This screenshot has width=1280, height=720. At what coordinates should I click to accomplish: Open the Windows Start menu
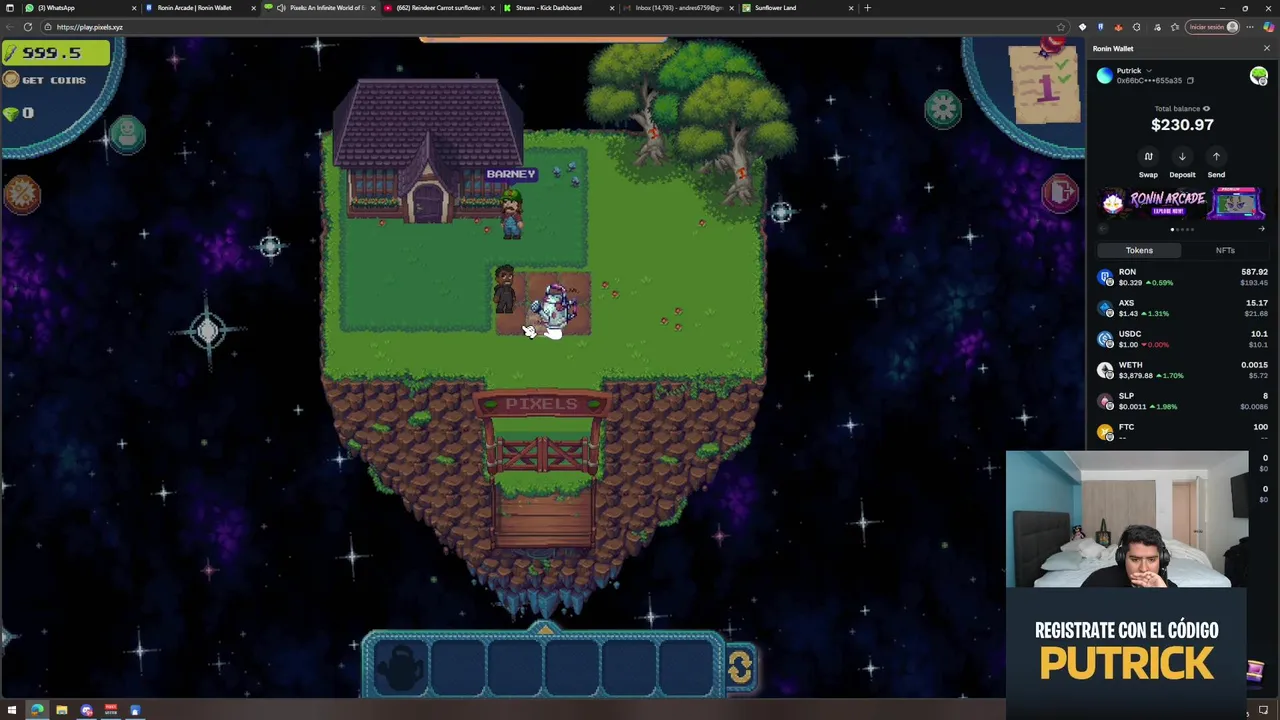click(x=12, y=711)
